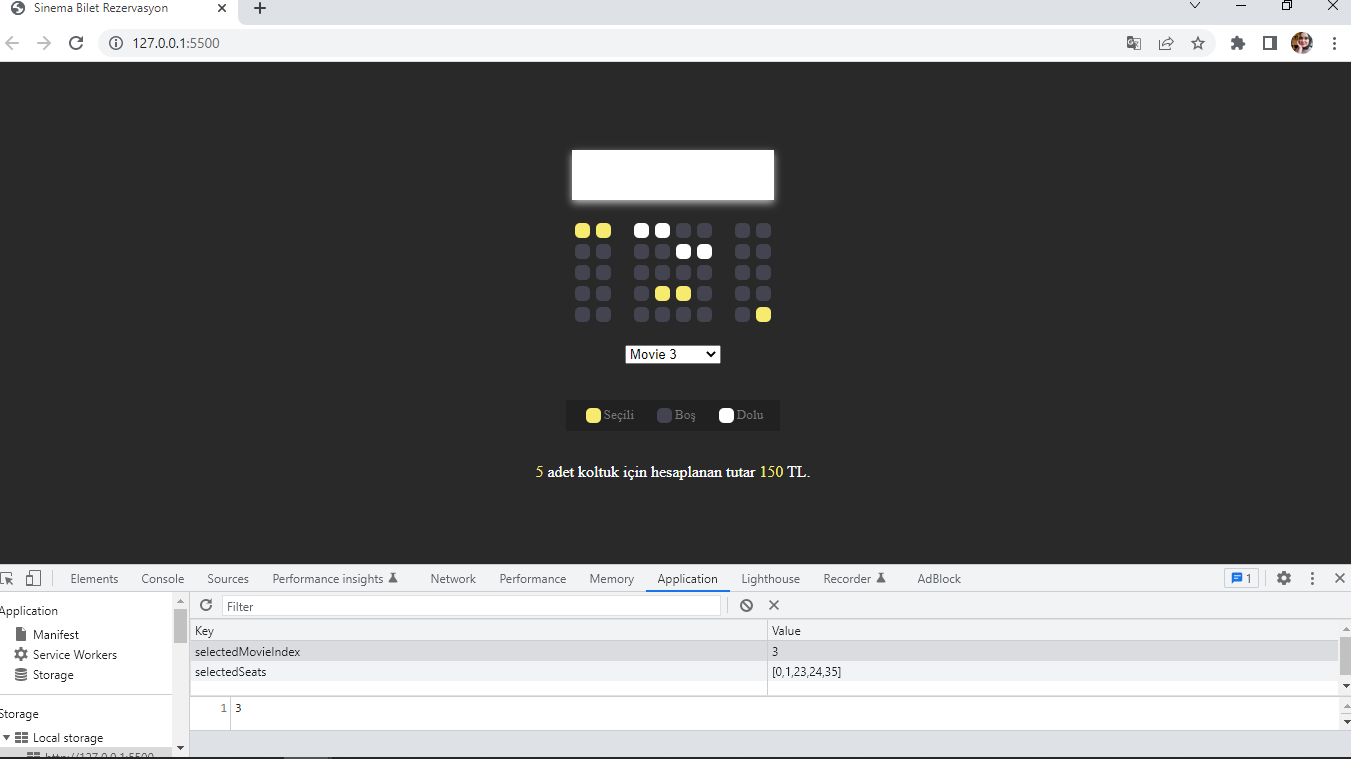Image resolution: width=1351 pixels, height=759 pixels.
Task: Deselect the yellow seat in the bottom row
Action: pos(763,315)
